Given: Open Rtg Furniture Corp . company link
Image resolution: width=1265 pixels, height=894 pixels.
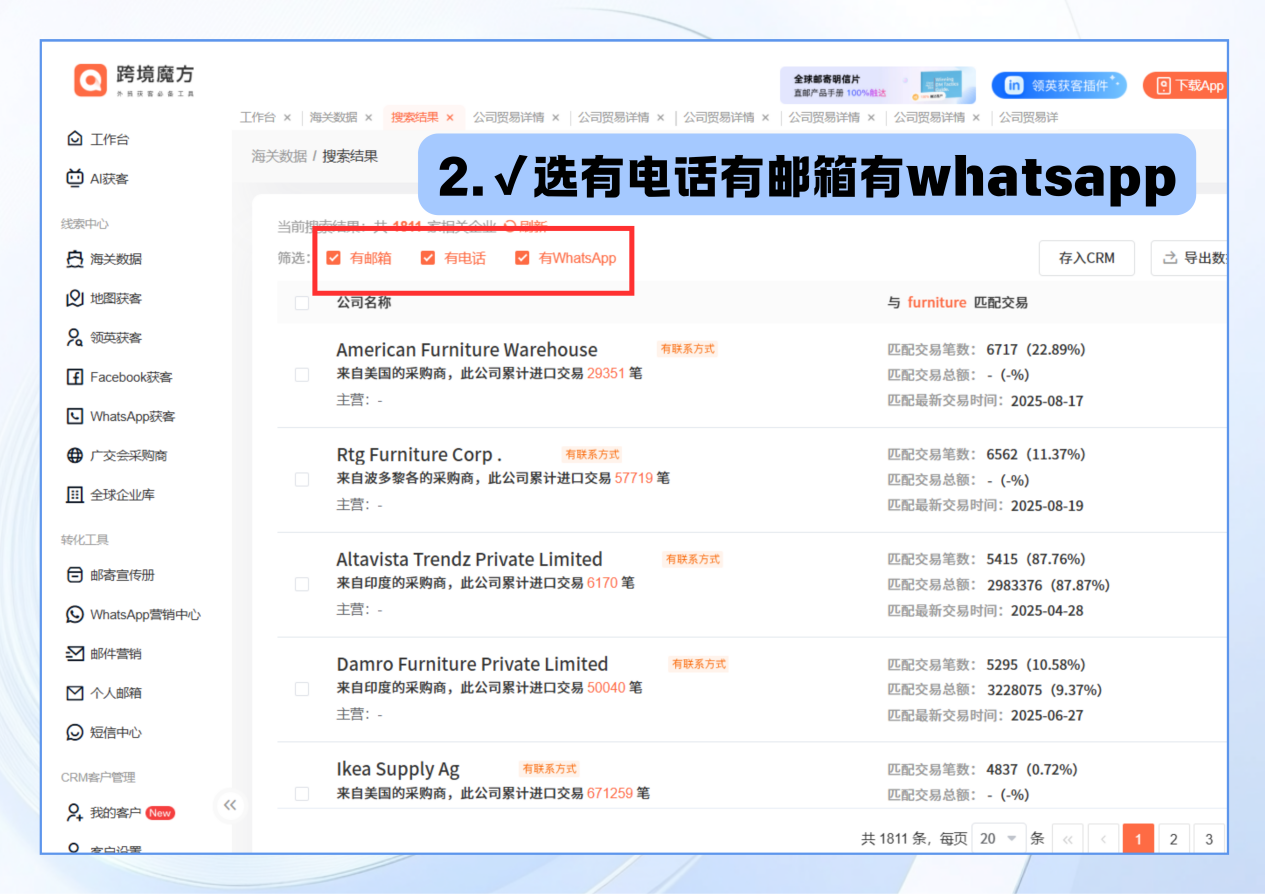Looking at the screenshot, I should pyautogui.click(x=419, y=455).
